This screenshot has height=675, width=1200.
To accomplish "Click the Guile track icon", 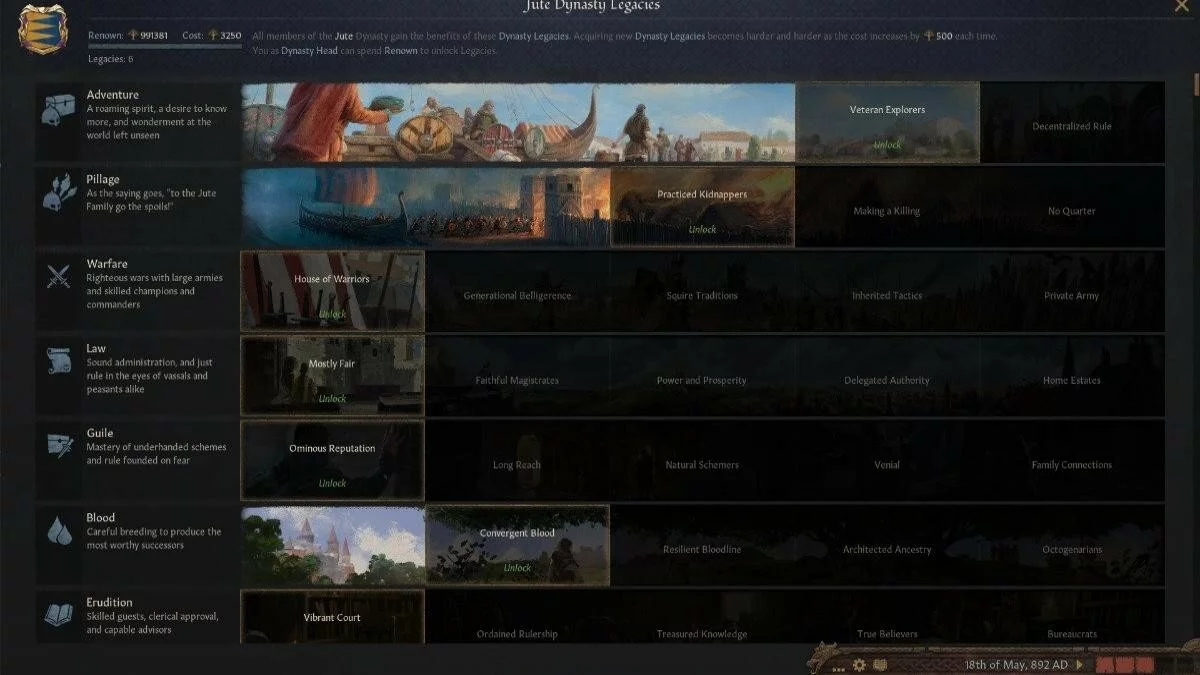I will [59, 447].
